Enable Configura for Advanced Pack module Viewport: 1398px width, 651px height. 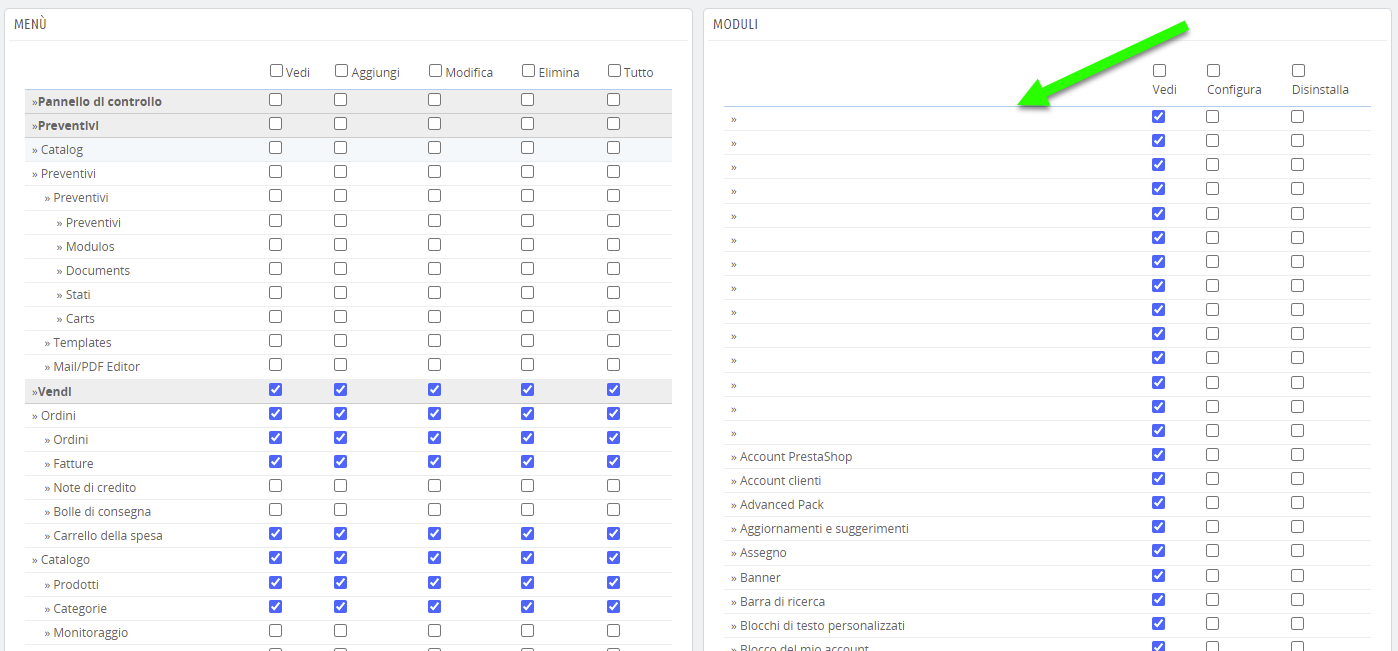[x=1213, y=503]
